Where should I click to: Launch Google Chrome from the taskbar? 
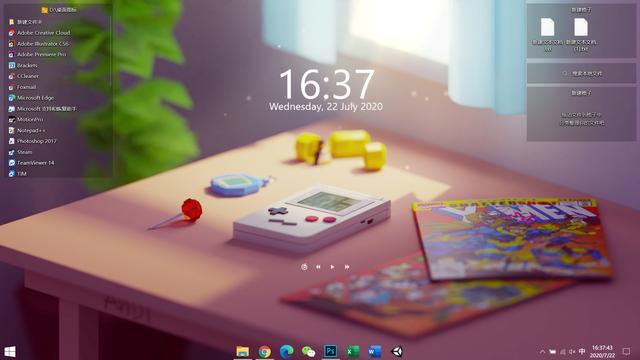click(264, 351)
